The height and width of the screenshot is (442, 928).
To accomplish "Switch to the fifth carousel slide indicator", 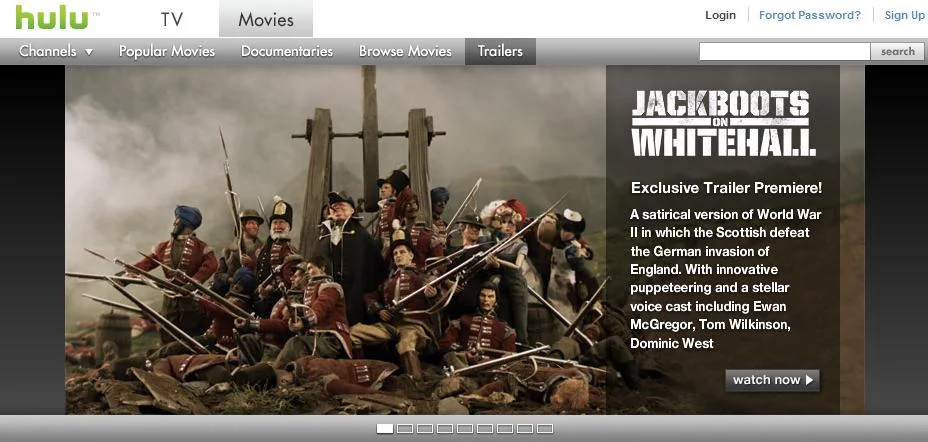I will pos(465,429).
